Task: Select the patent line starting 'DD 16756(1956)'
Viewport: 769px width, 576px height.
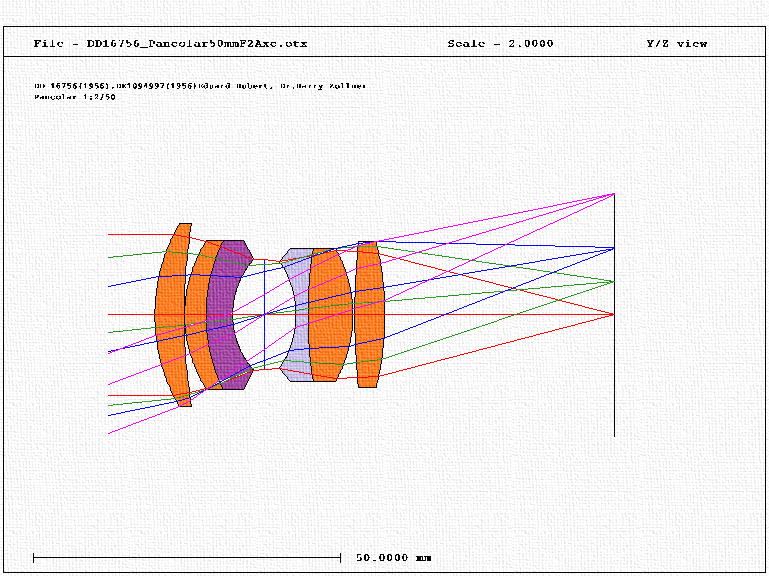Action: (200, 86)
